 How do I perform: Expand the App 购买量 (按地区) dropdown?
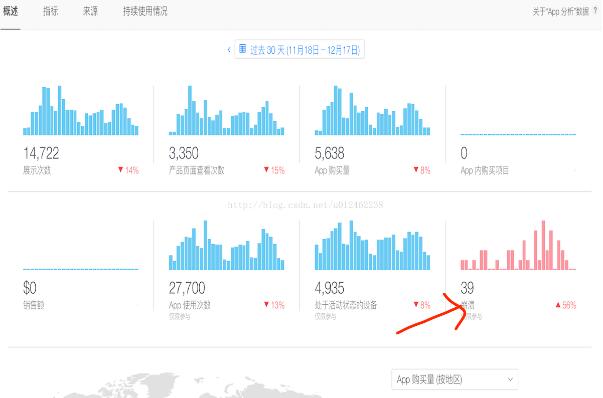455,380
